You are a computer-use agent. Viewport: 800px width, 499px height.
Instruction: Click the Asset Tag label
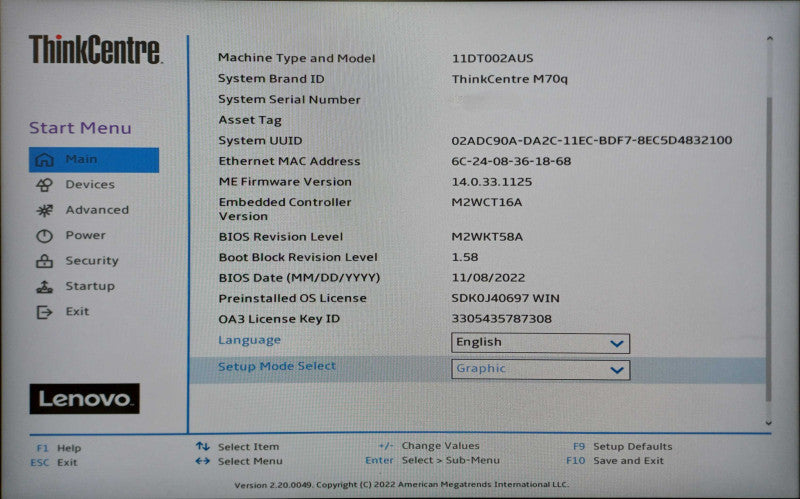(250, 120)
